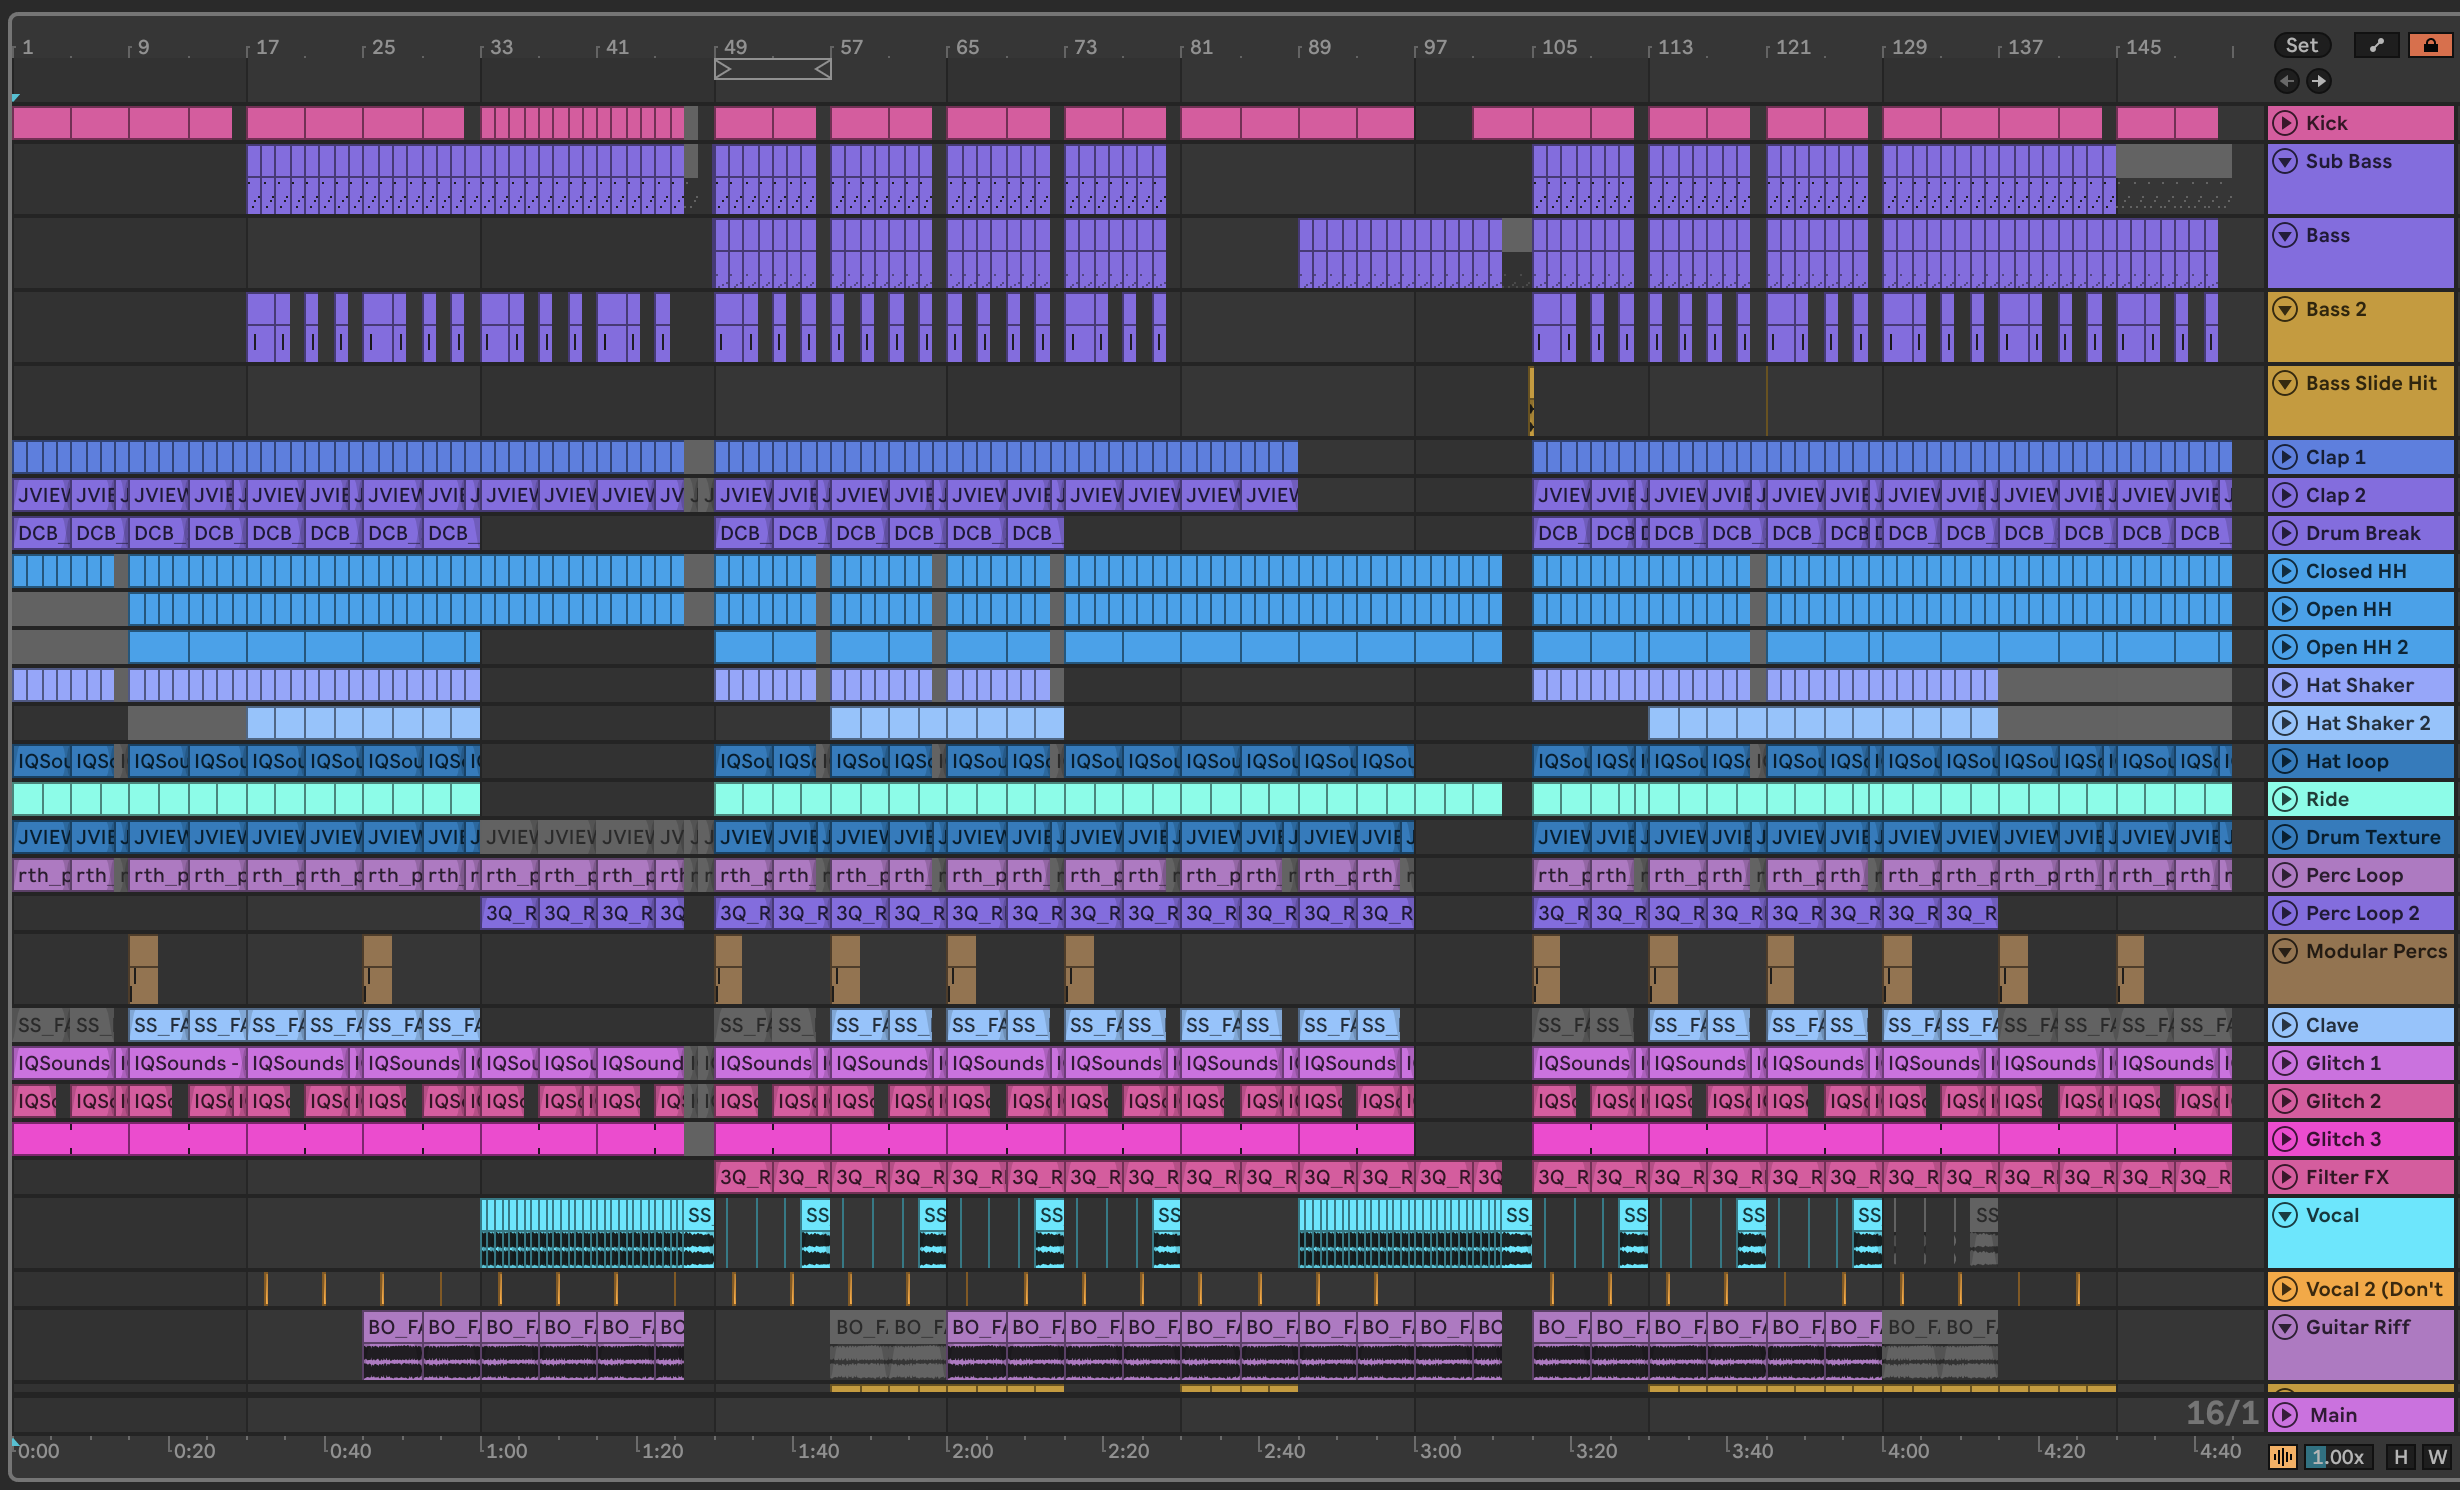Unfold the Clap 2 track
This screenshot has height=1490, width=2460.
(2285, 495)
